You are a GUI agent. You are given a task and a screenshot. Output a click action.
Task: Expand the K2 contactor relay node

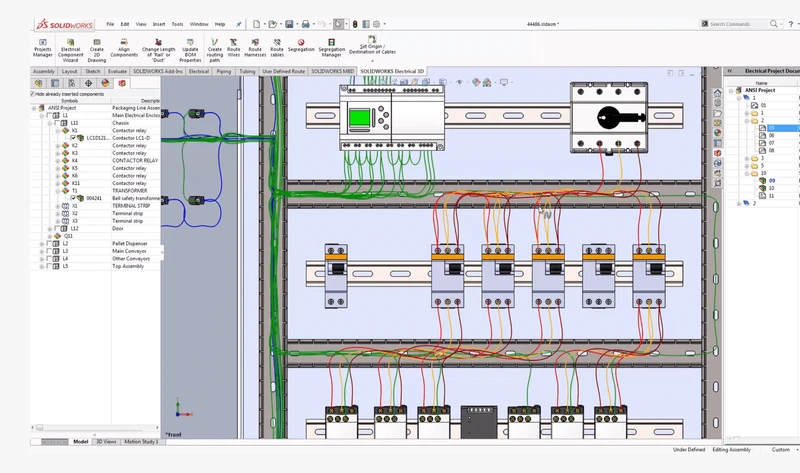coord(57,146)
